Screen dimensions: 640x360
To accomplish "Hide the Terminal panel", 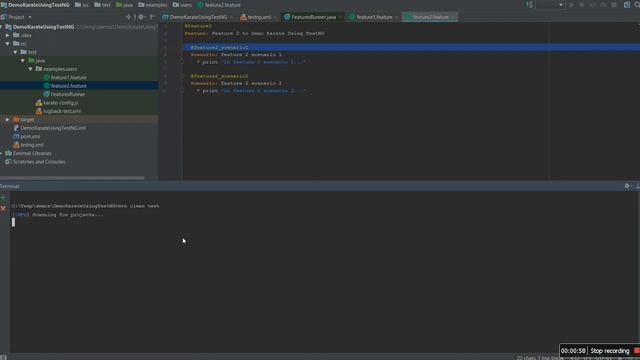I will pyautogui.click(x=638, y=186).
